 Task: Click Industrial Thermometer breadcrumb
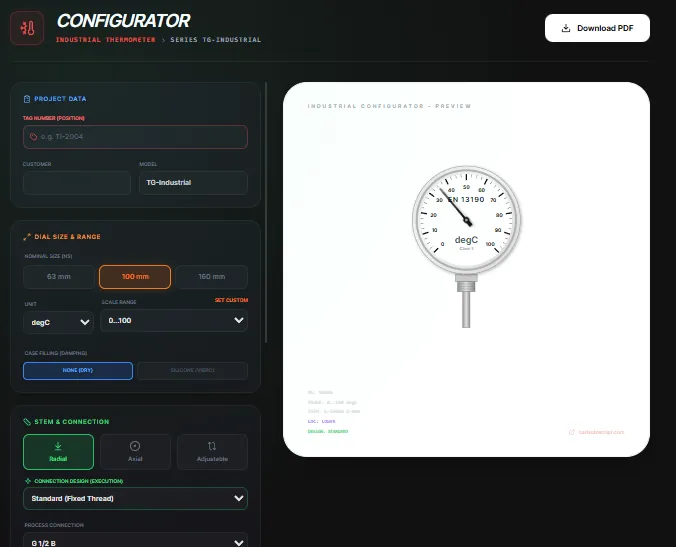[106, 40]
